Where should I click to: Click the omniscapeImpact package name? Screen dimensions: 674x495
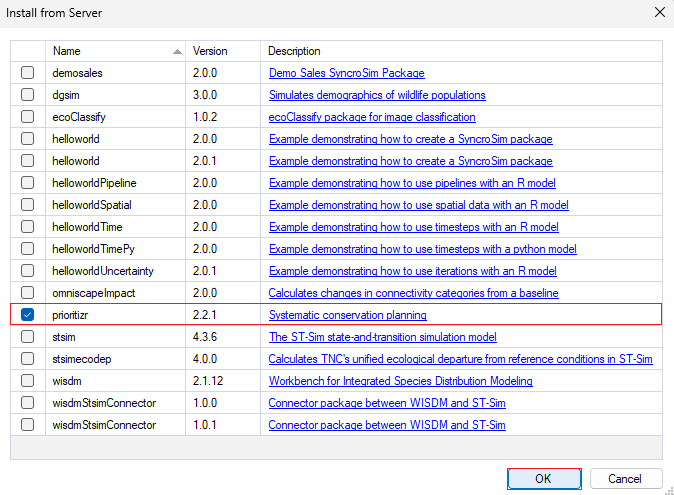point(94,293)
